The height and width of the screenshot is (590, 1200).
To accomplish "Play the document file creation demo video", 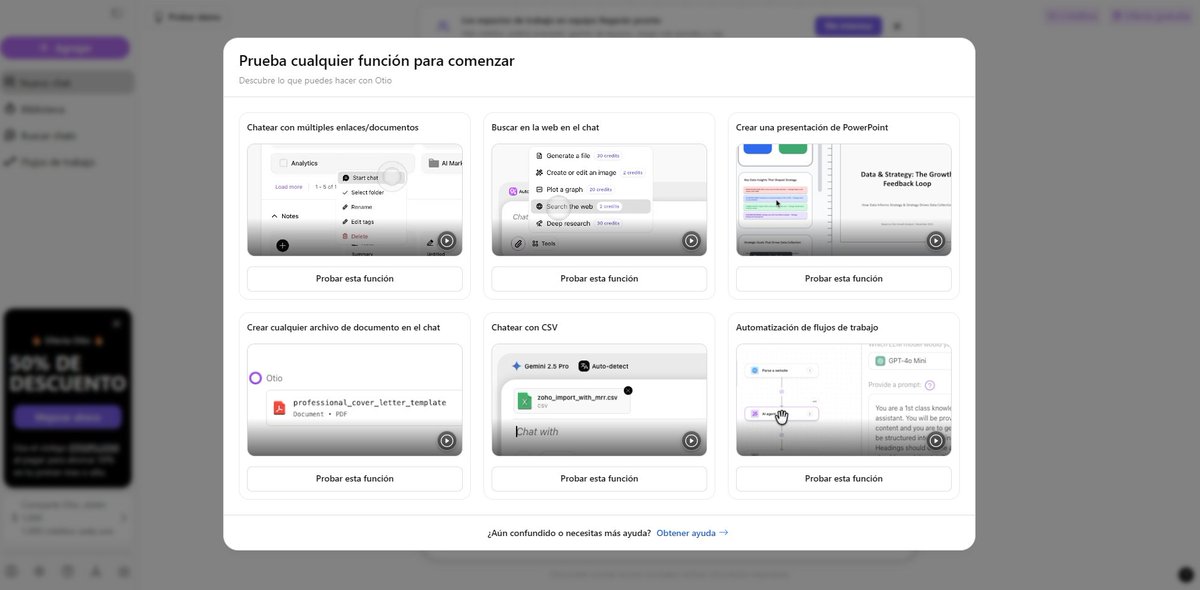I will pos(447,441).
